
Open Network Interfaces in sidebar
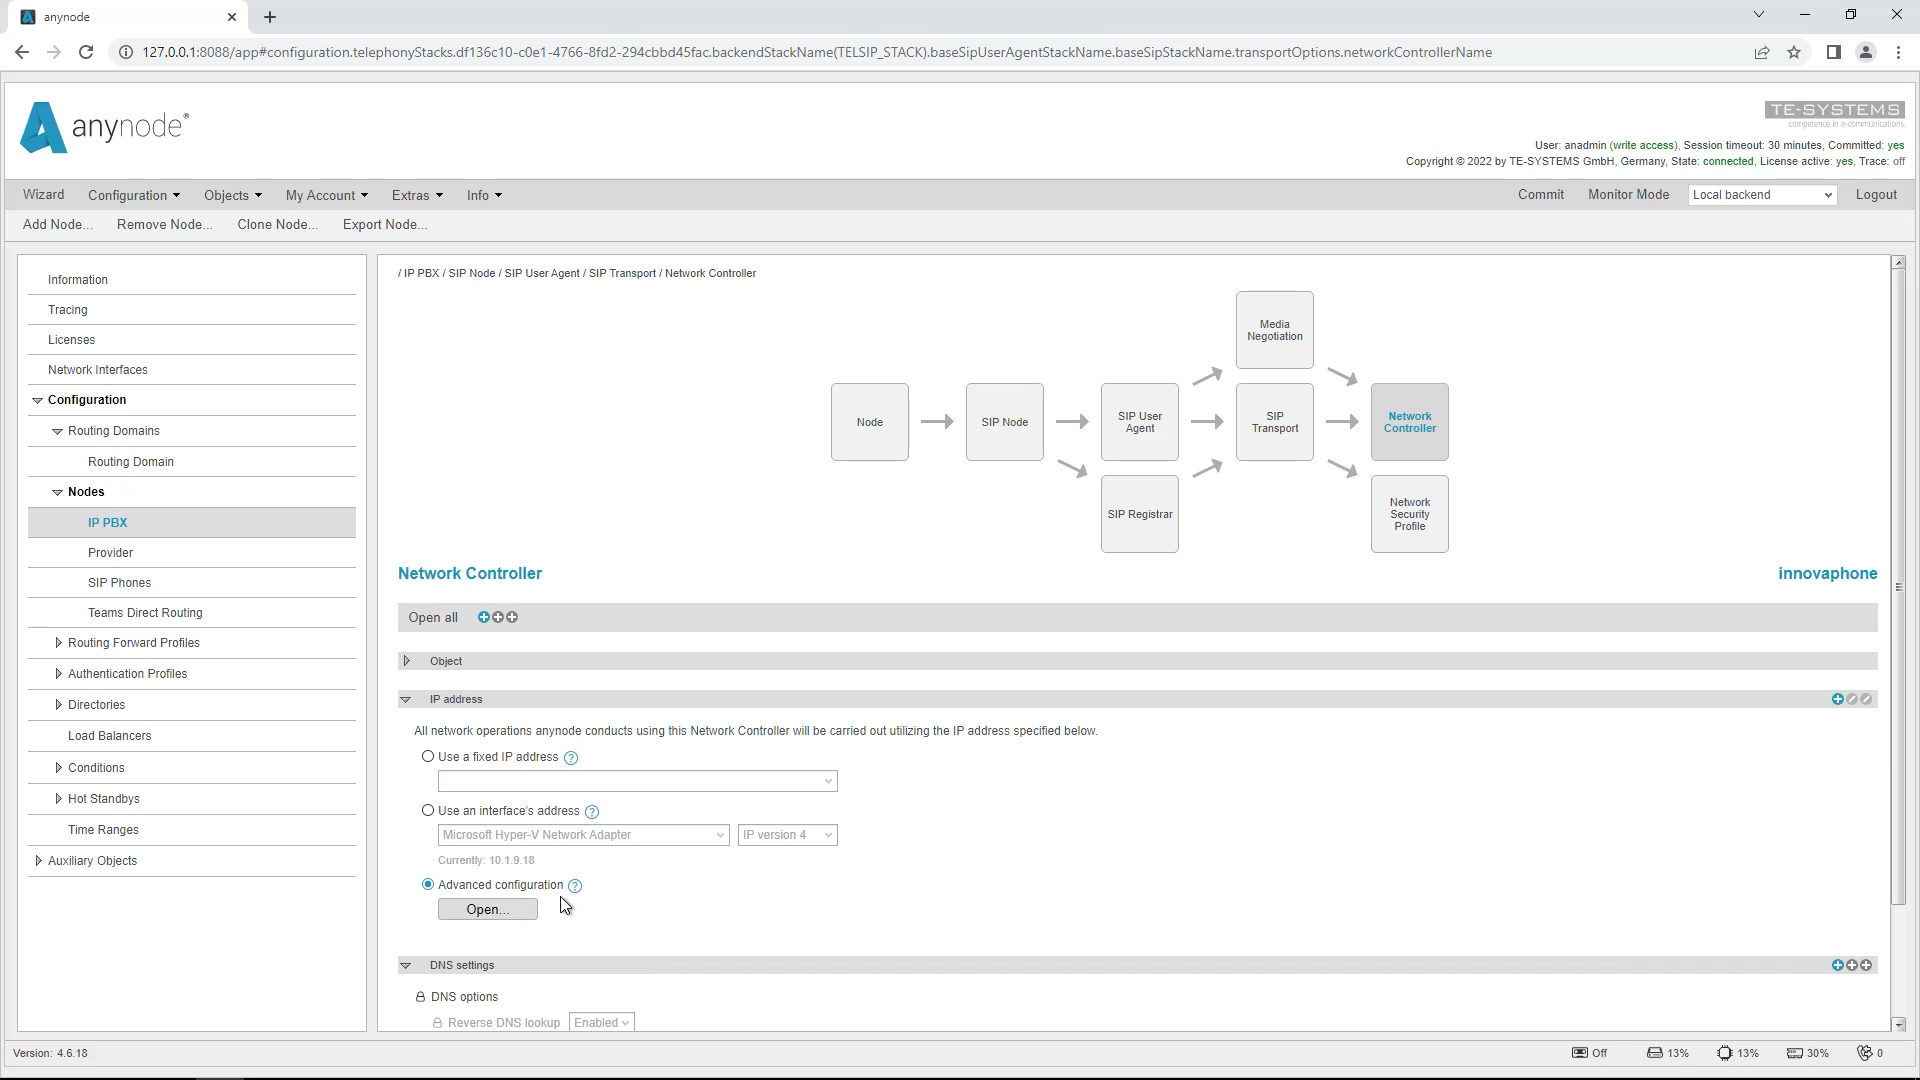192,370
